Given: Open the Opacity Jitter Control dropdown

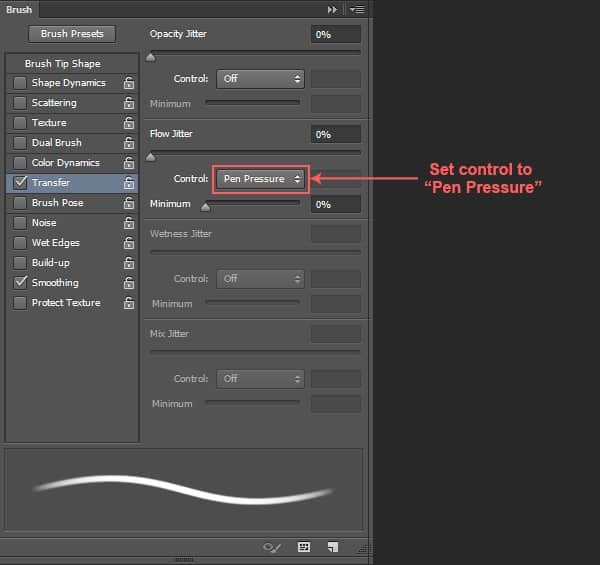Looking at the screenshot, I should 260,79.
